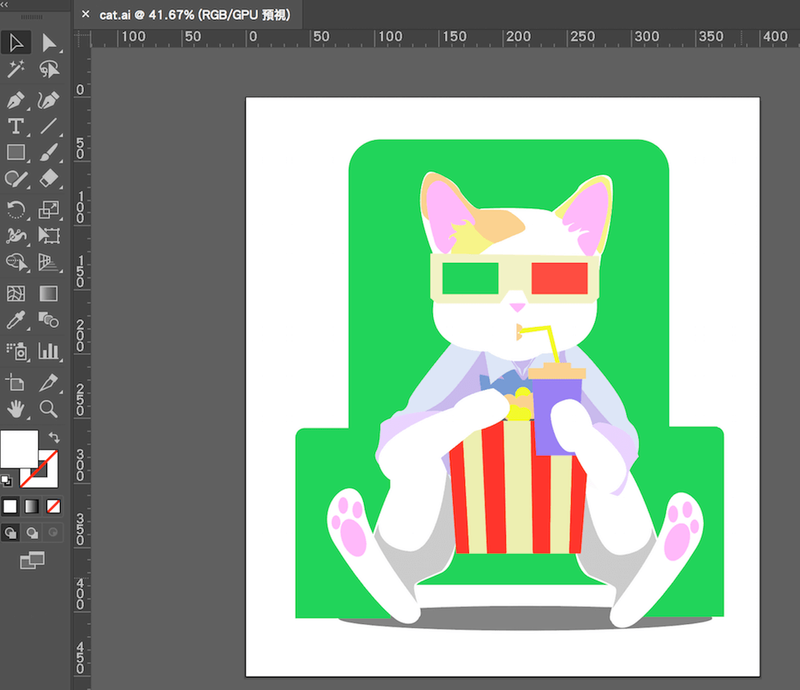Swap fill and stroke colors

point(54,438)
